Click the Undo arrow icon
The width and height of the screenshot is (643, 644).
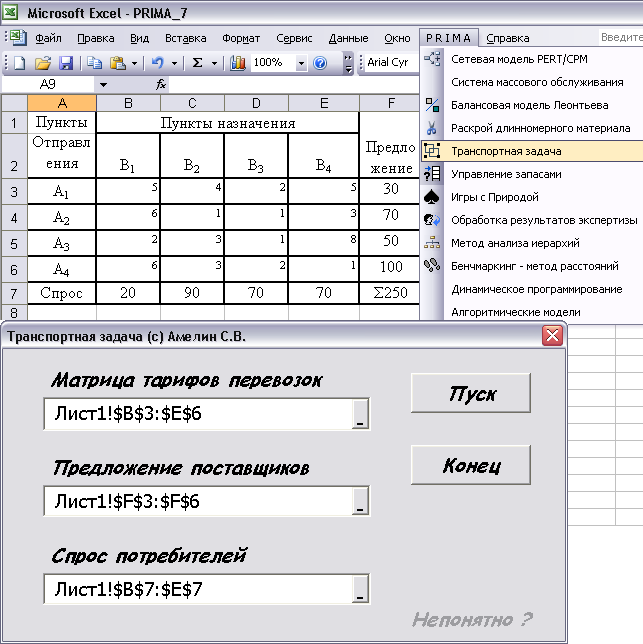[158, 63]
